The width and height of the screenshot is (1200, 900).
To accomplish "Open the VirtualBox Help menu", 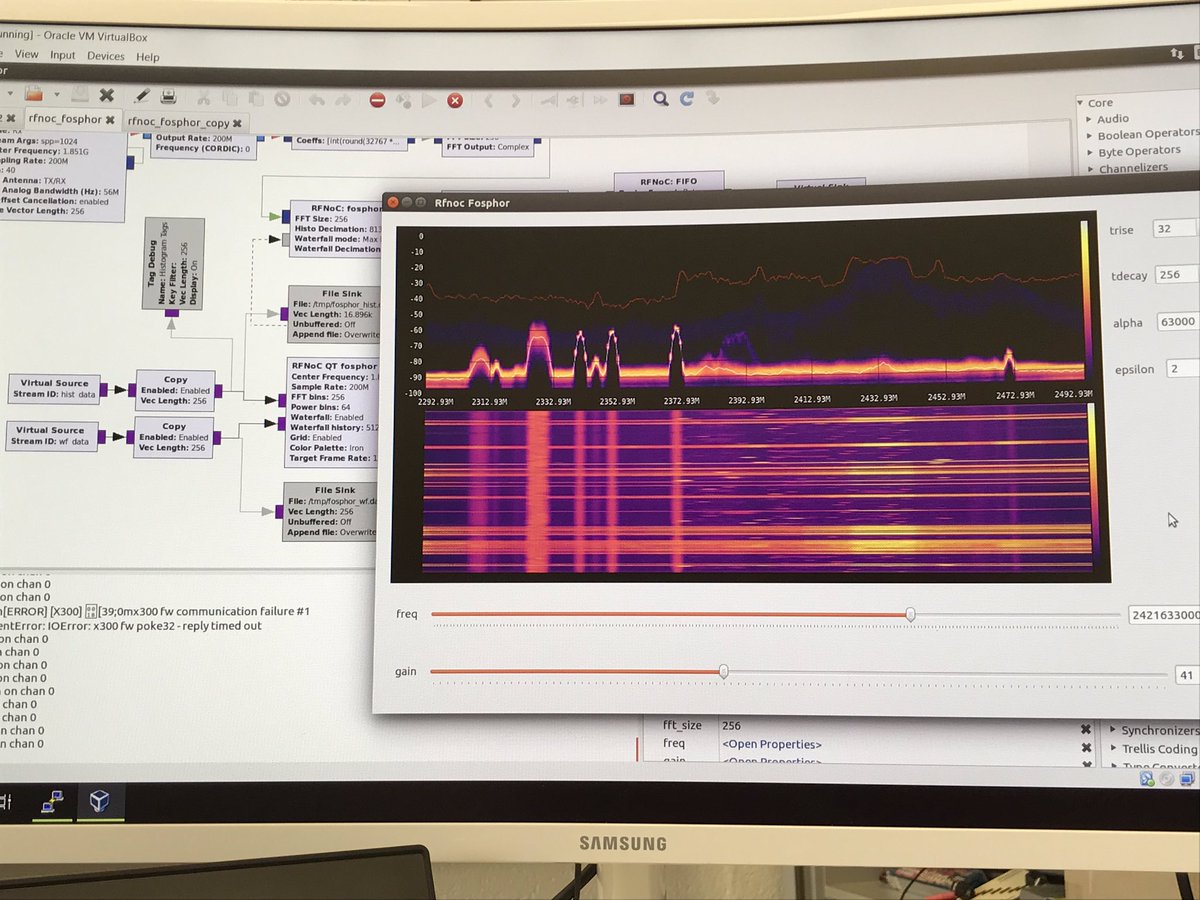I will (147, 57).
